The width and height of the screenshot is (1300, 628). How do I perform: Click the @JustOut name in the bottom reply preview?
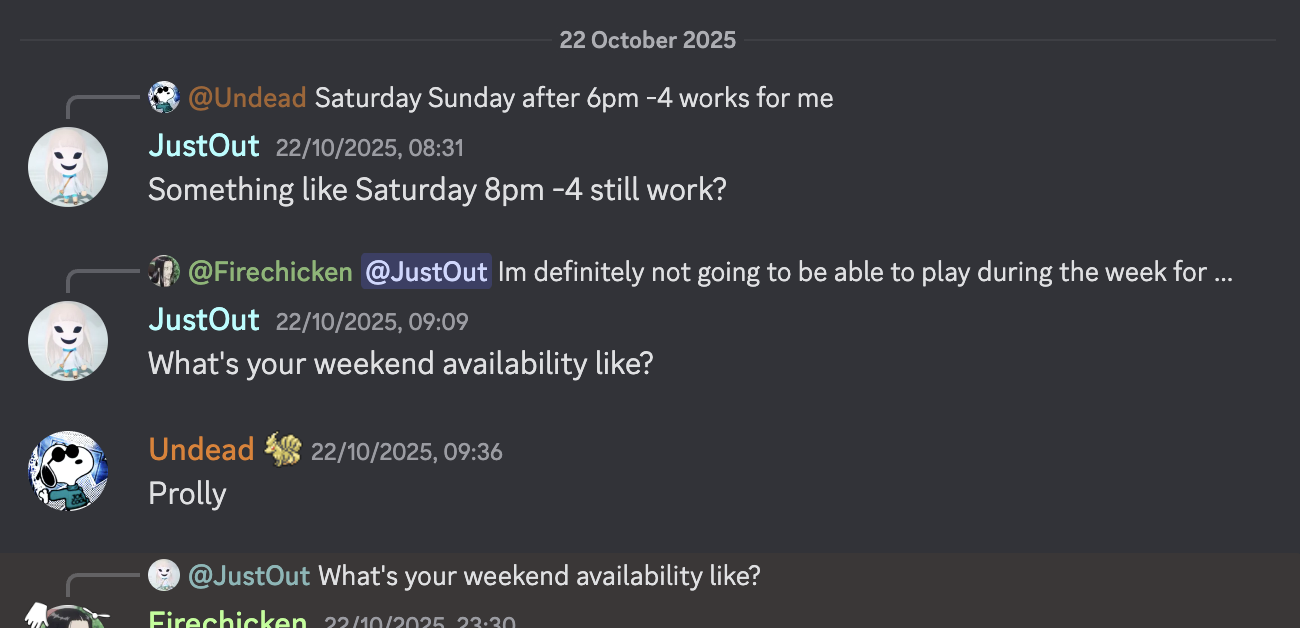249,576
